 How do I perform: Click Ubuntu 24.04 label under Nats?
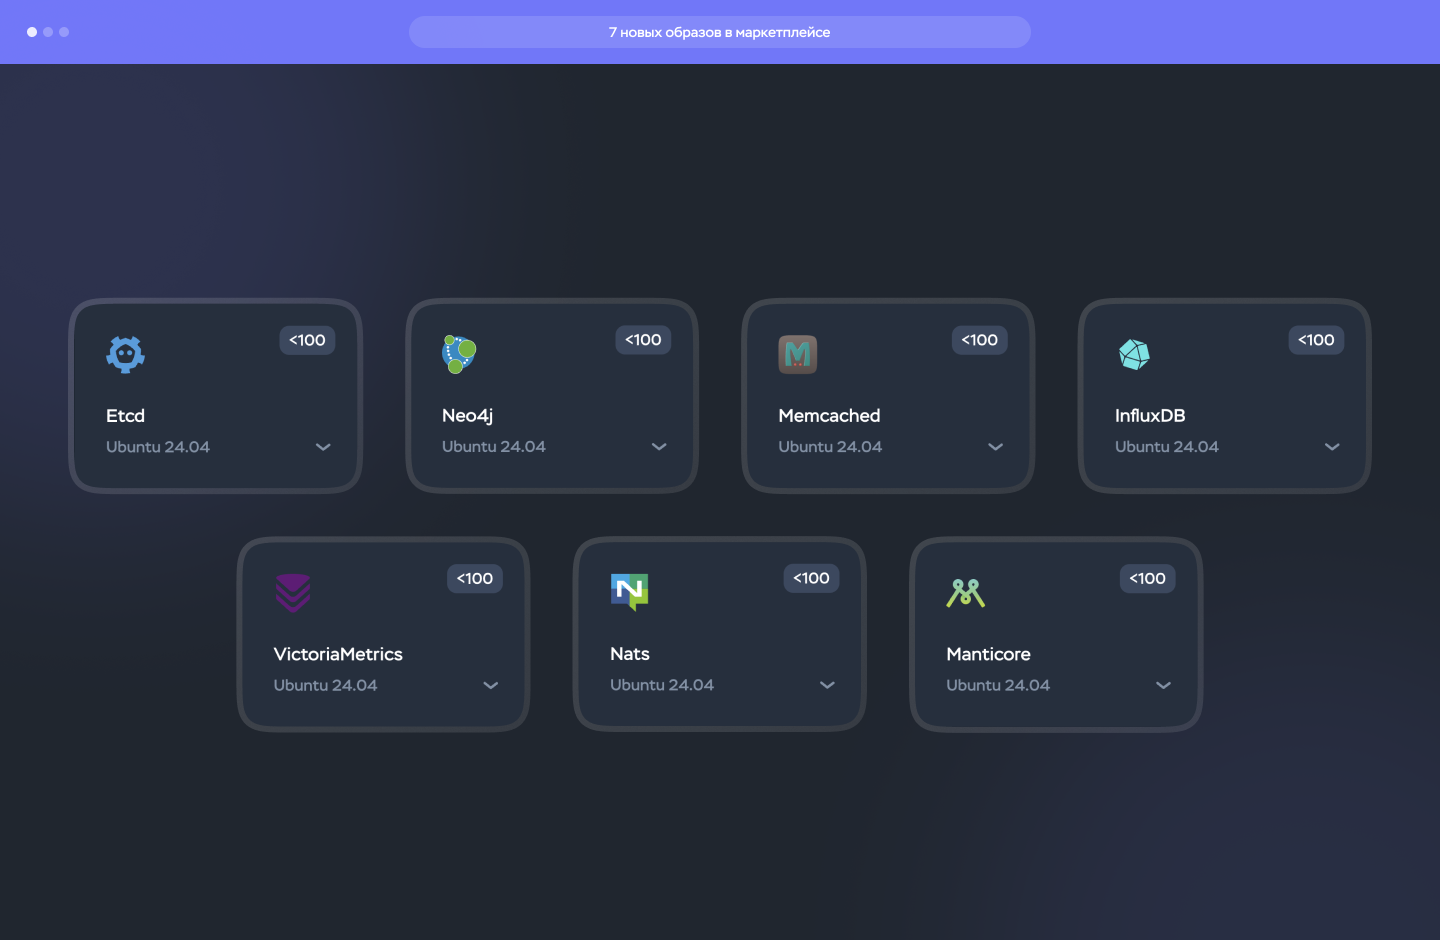point(662,685)
